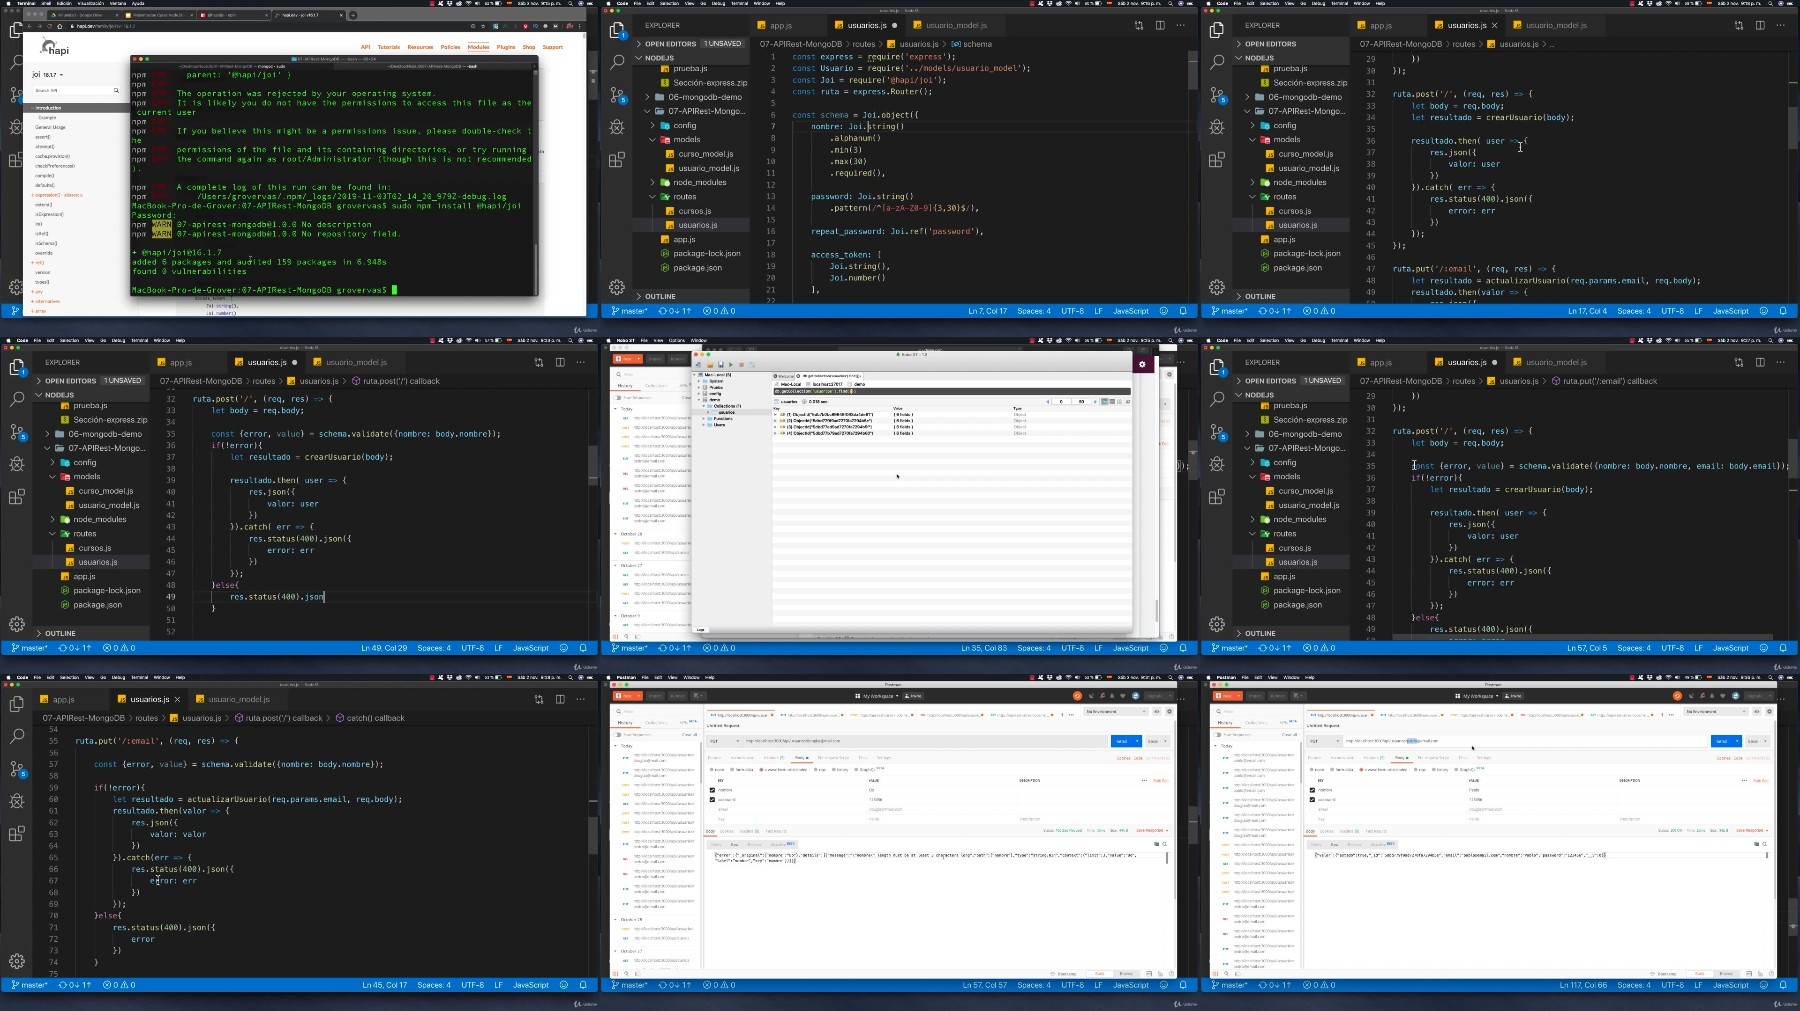Click environment eye icon in Postman above 'Ln 57, Col 57'
The height and width of the screenshot is (1011, 1800).
point(1156,711)
